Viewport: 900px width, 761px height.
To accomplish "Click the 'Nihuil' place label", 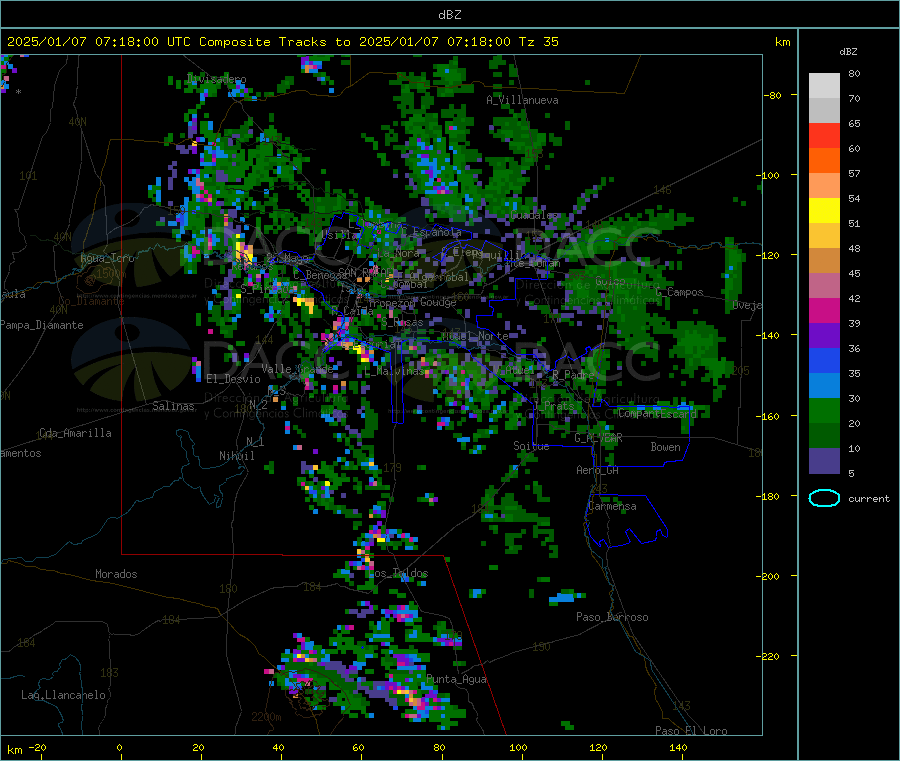I will (236, 456).
